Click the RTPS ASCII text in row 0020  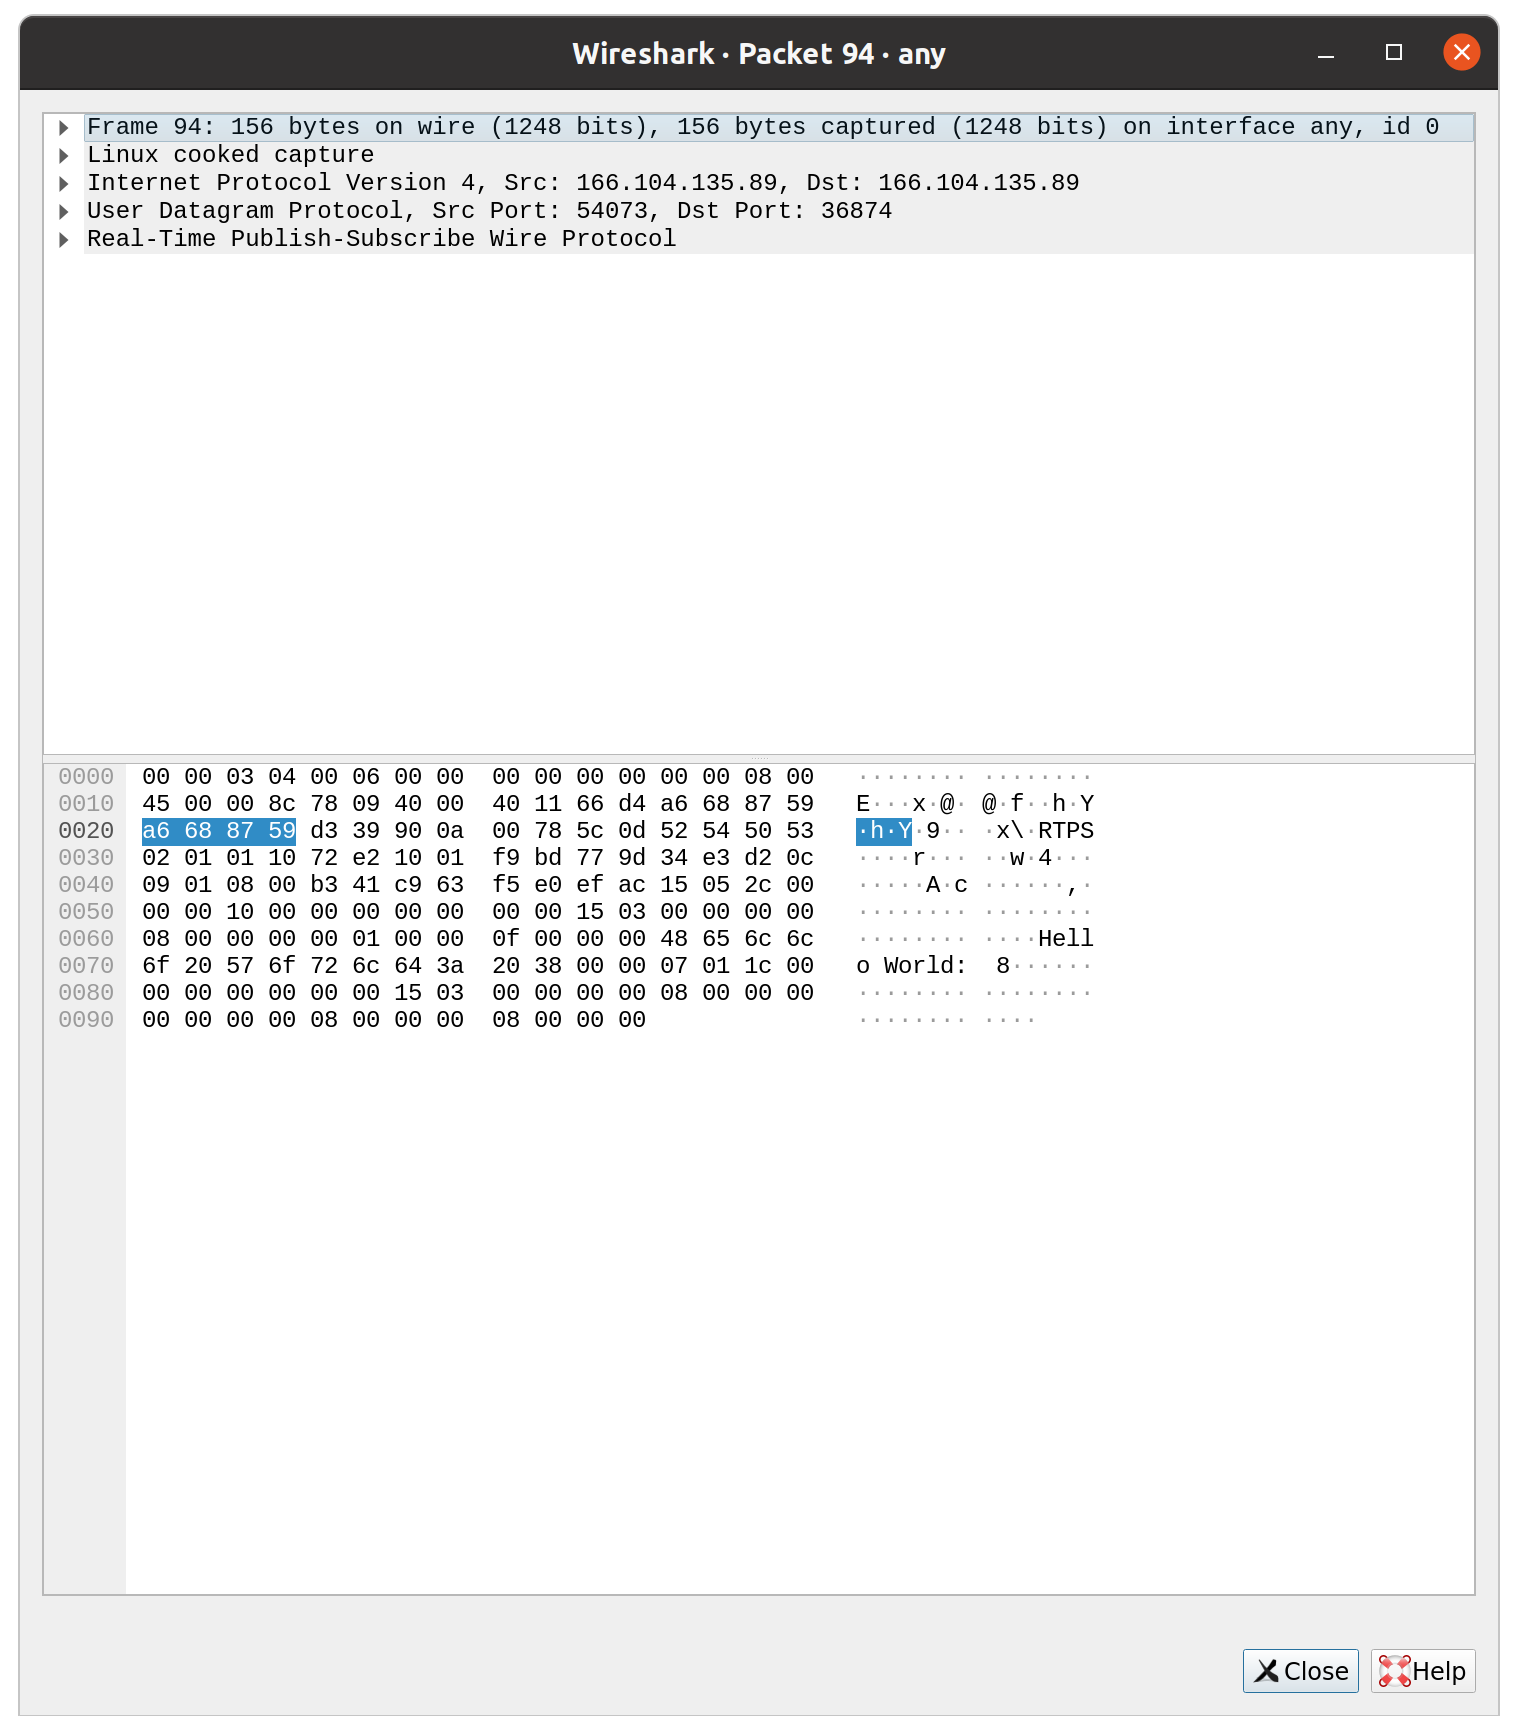[1066, 831]
